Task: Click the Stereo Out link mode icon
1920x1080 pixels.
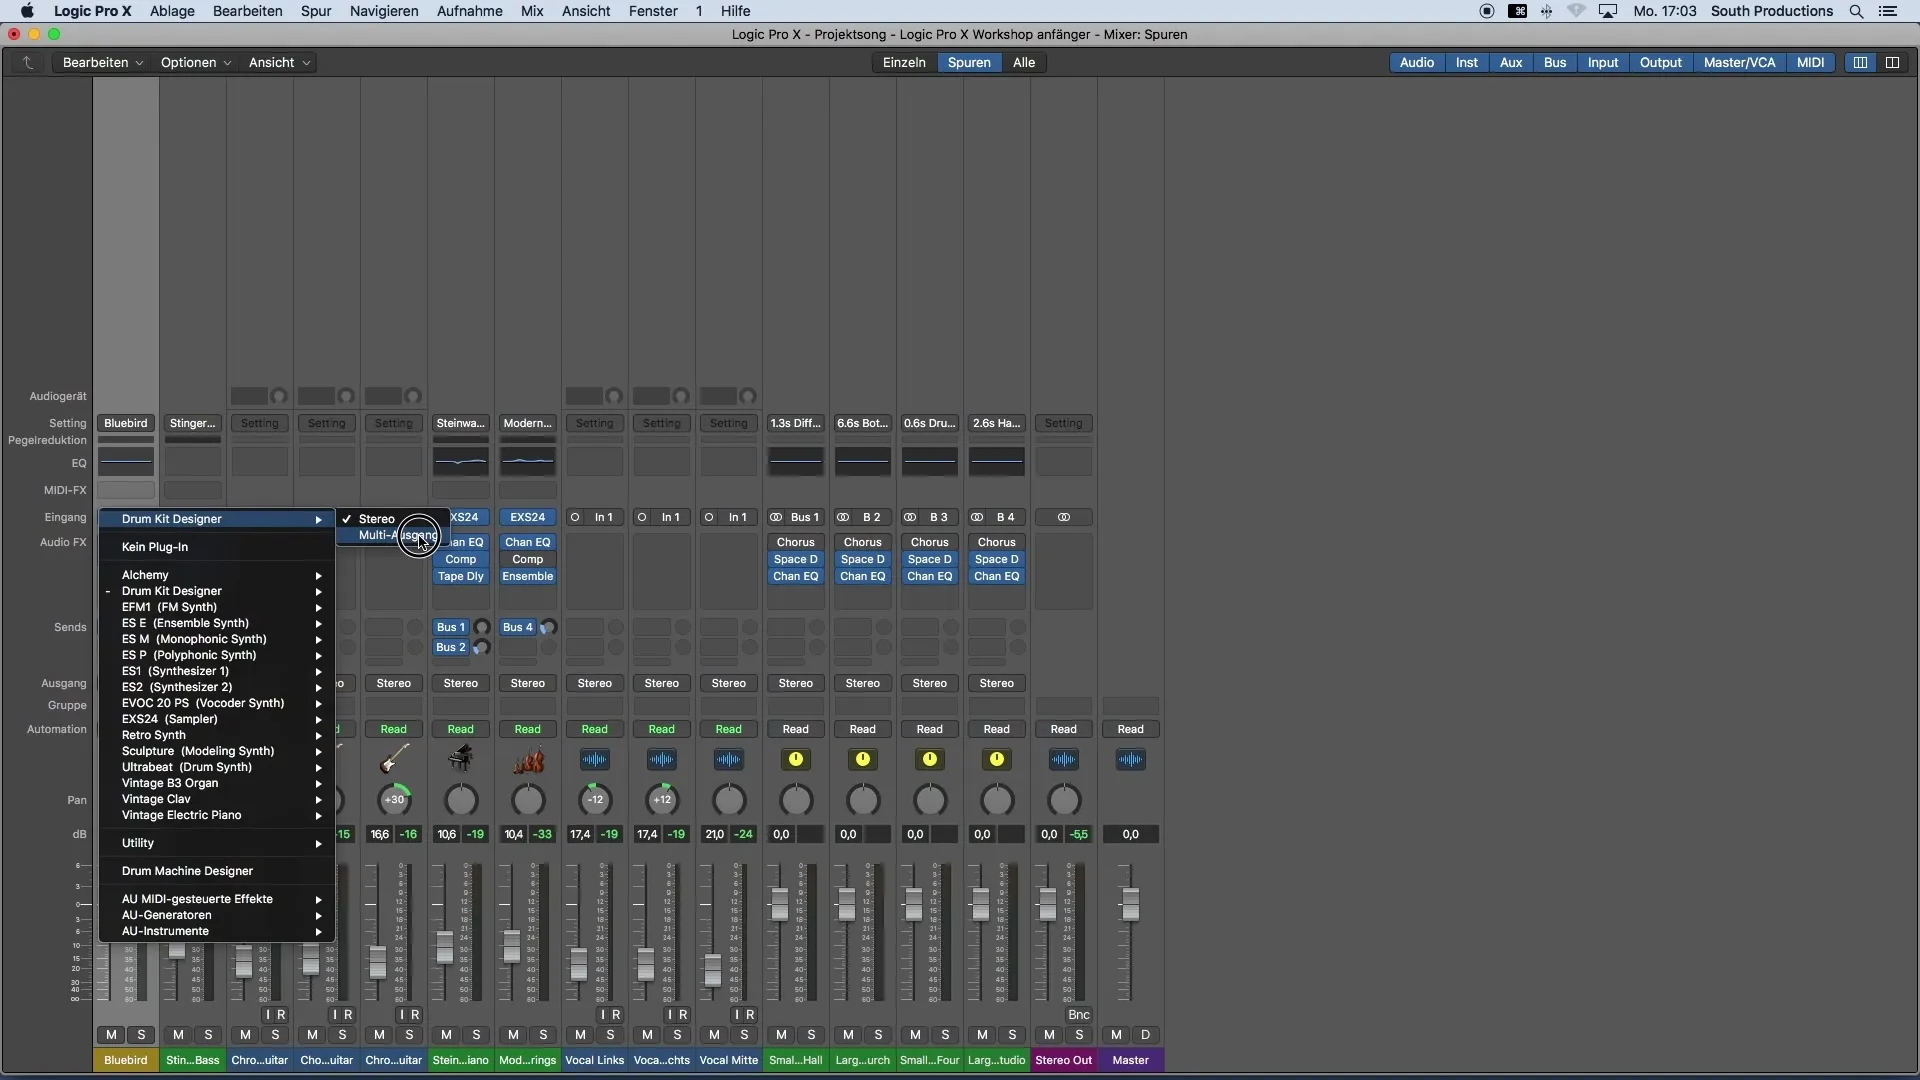Action: (1064, 518)
